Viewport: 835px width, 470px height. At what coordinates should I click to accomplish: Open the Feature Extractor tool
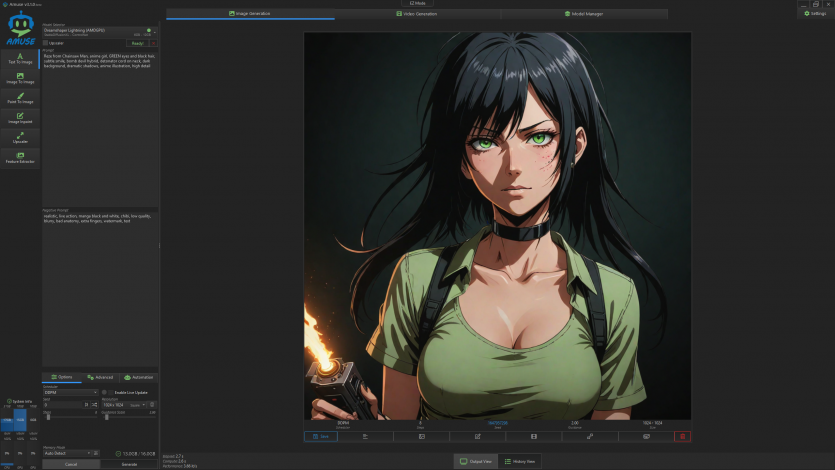point(21,158)
